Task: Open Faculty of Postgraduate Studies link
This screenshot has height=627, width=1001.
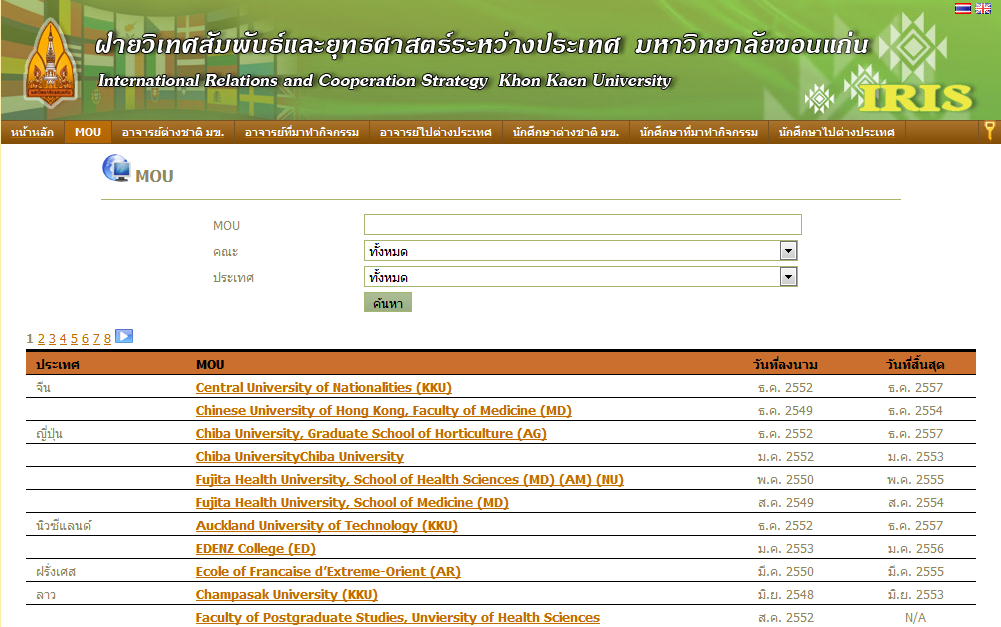Action: (398, 617)
